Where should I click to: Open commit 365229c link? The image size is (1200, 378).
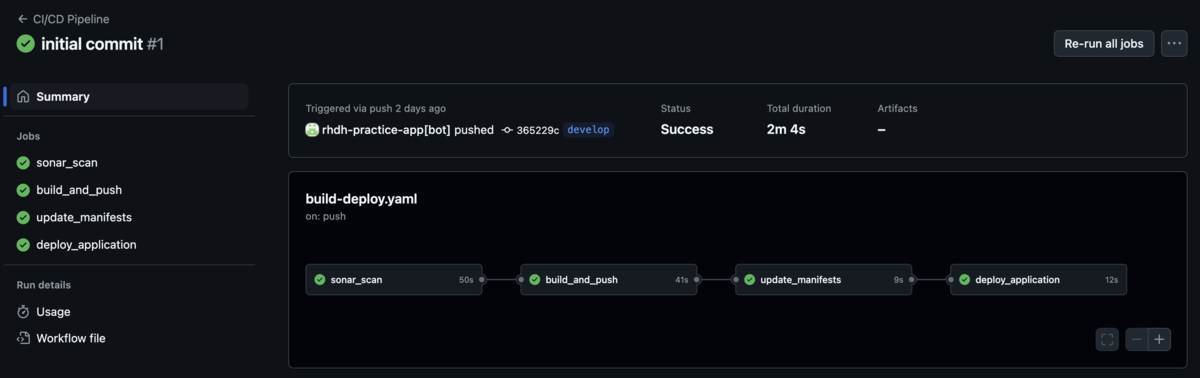click(530, 130)
